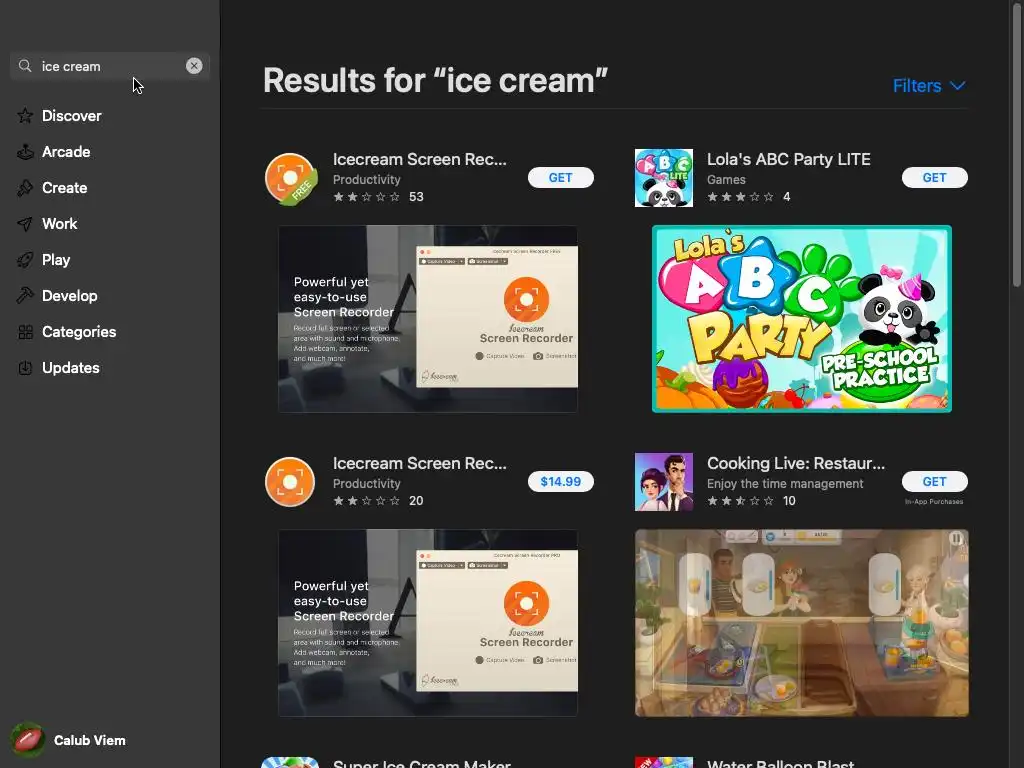This screenshot has height=768, width=1024.
Task: Open the Discover section
Action: 72,116
